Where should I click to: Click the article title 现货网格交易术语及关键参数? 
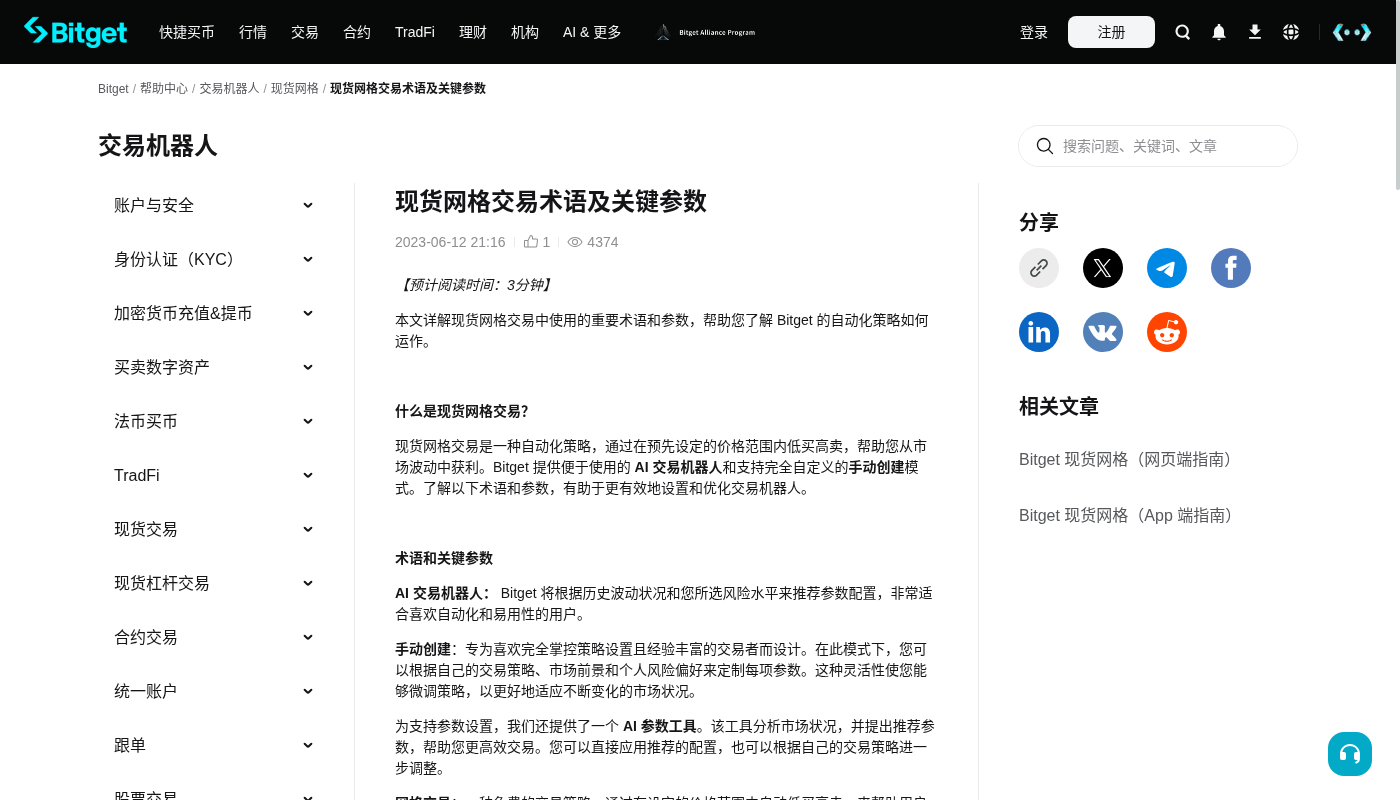[551, 201]
